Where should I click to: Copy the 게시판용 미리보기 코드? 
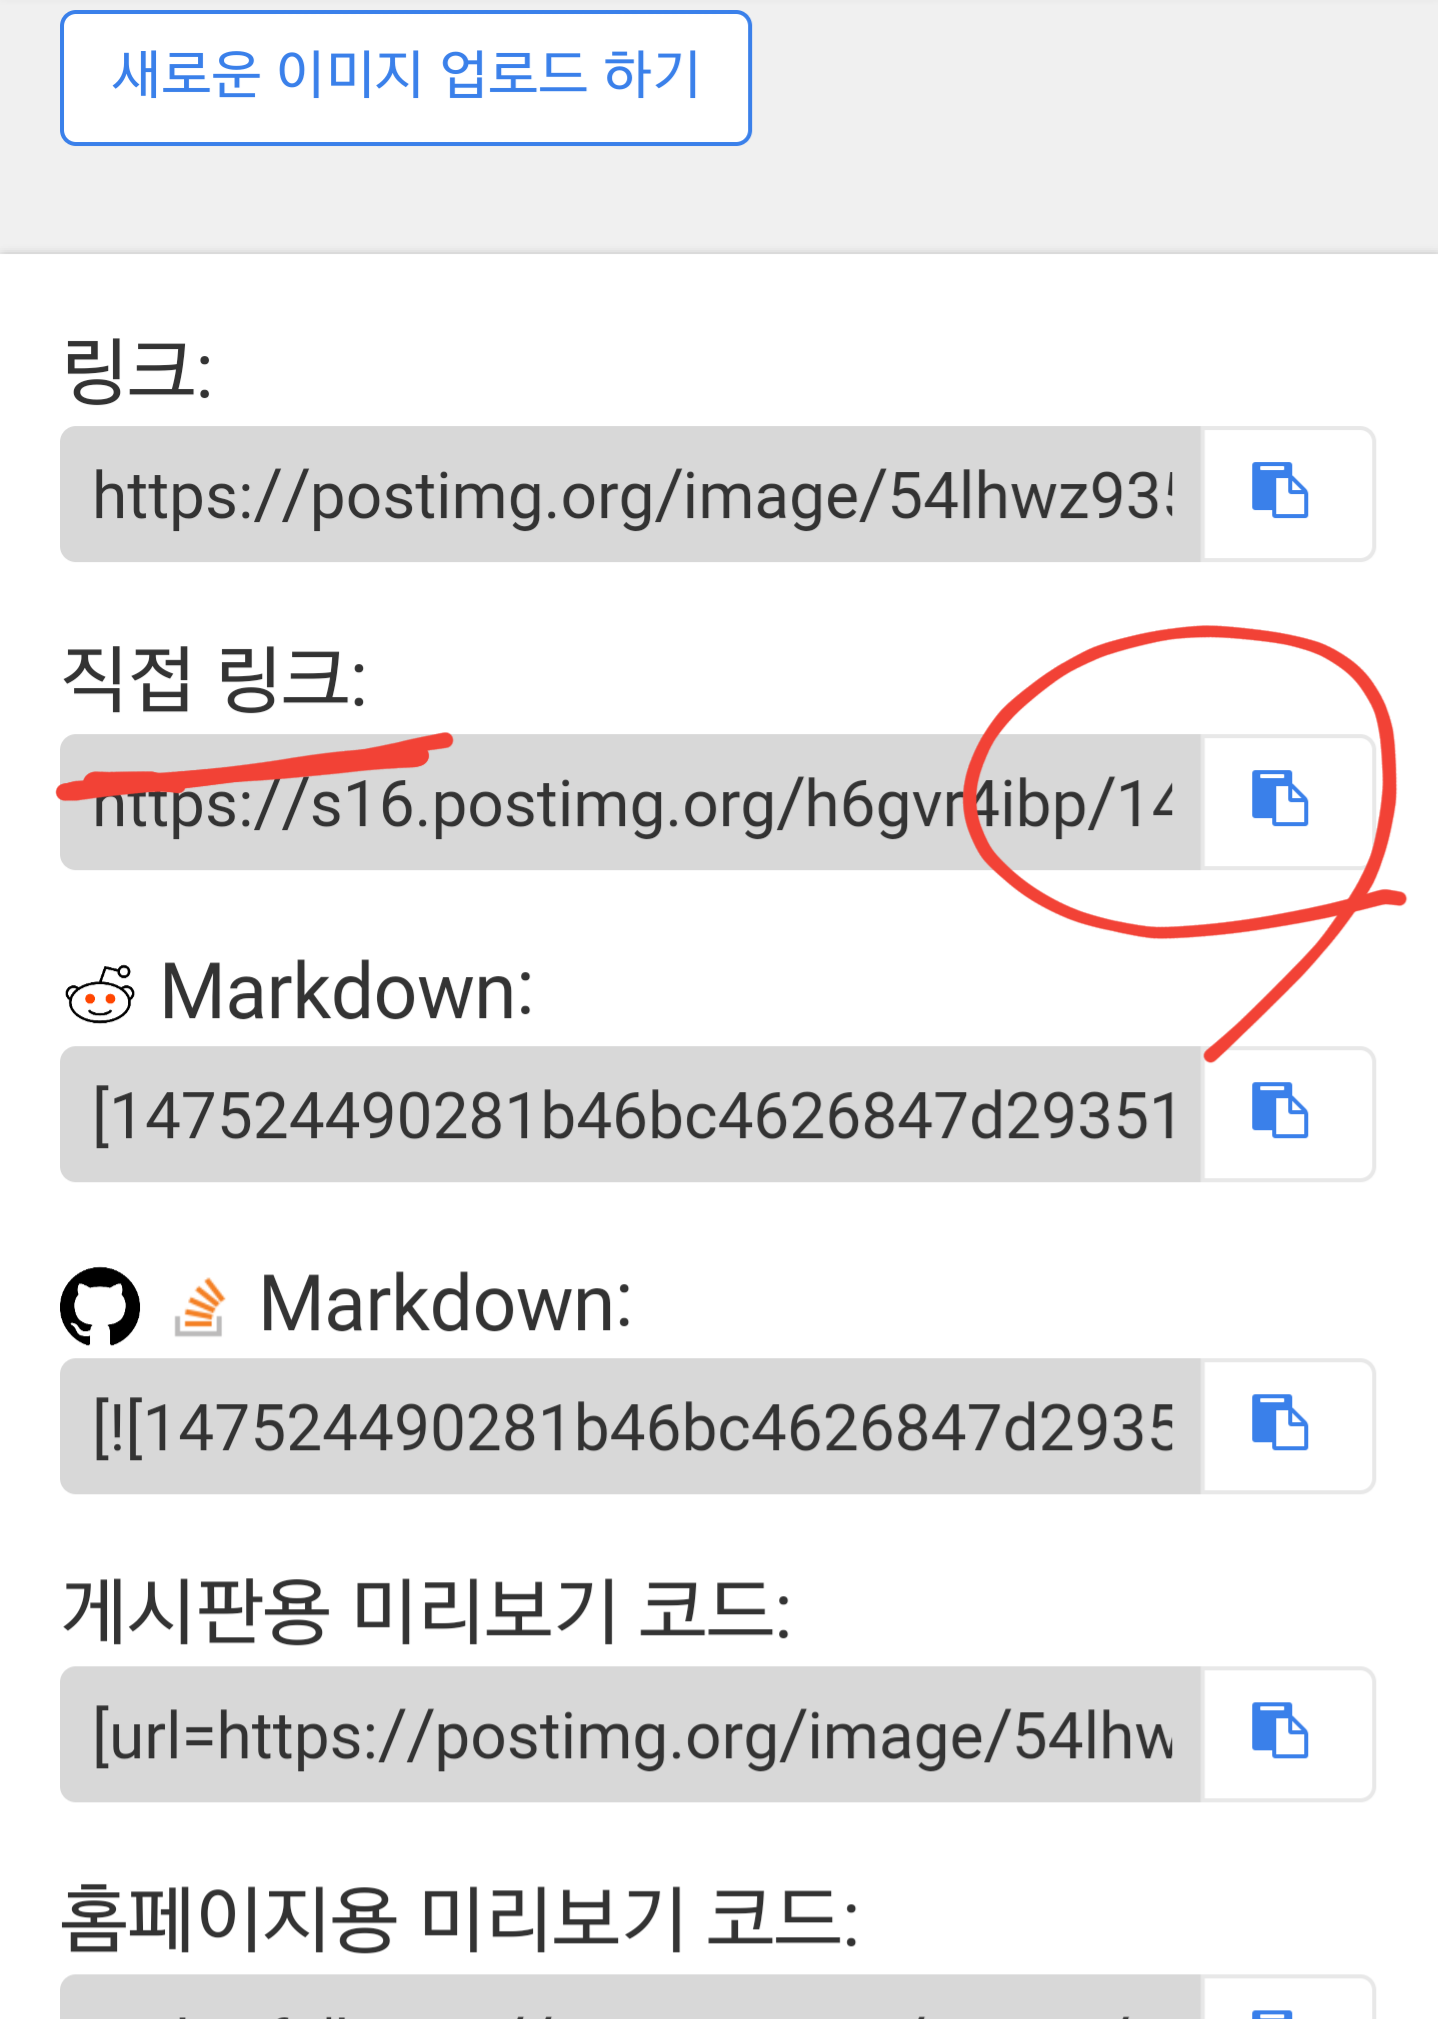[1288, 1734]
